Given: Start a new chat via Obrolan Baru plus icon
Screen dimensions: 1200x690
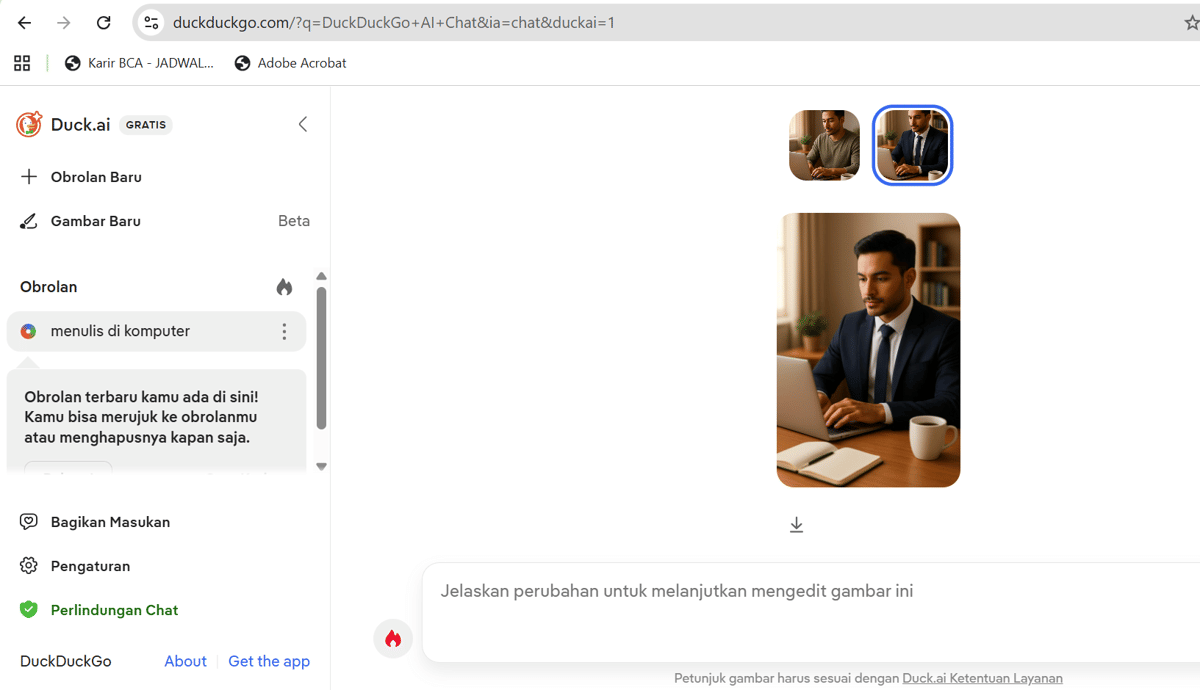Looking at the screenshot, I should (x=28, y=177).
